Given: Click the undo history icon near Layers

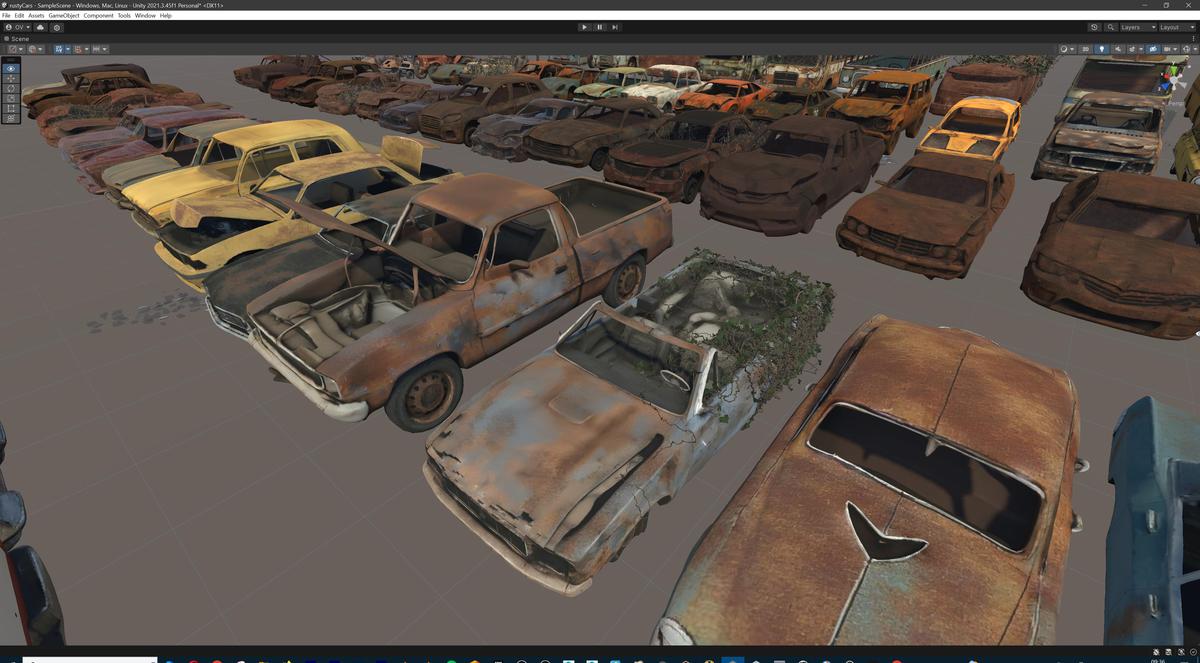Looking at the screenshot, I should [x=1094, y=27].
